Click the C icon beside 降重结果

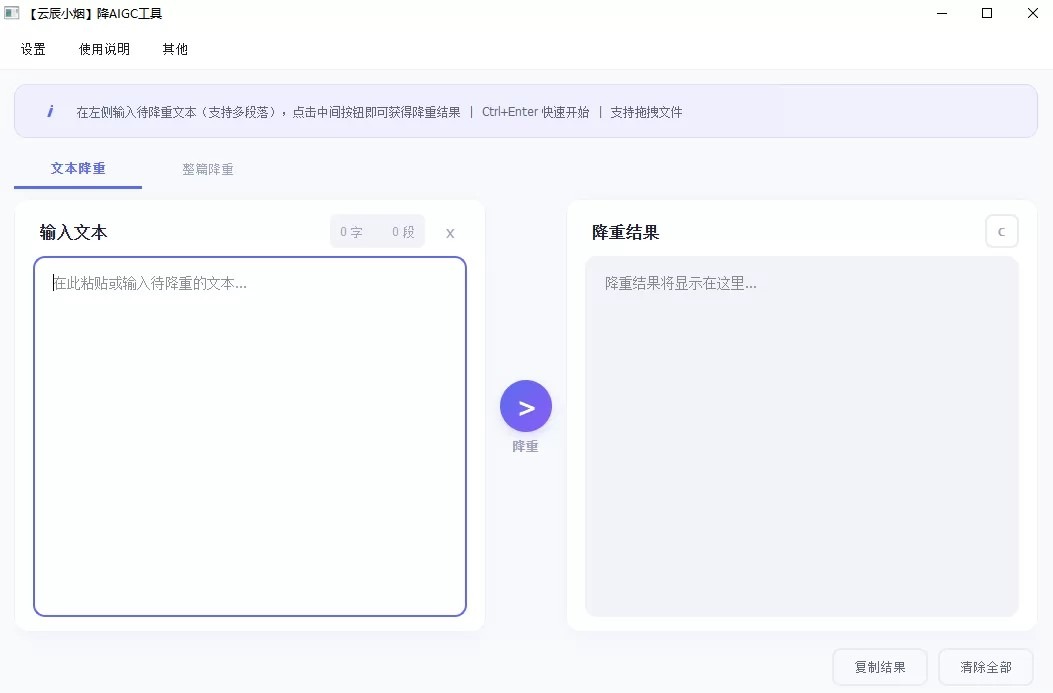click(1001, 232)
